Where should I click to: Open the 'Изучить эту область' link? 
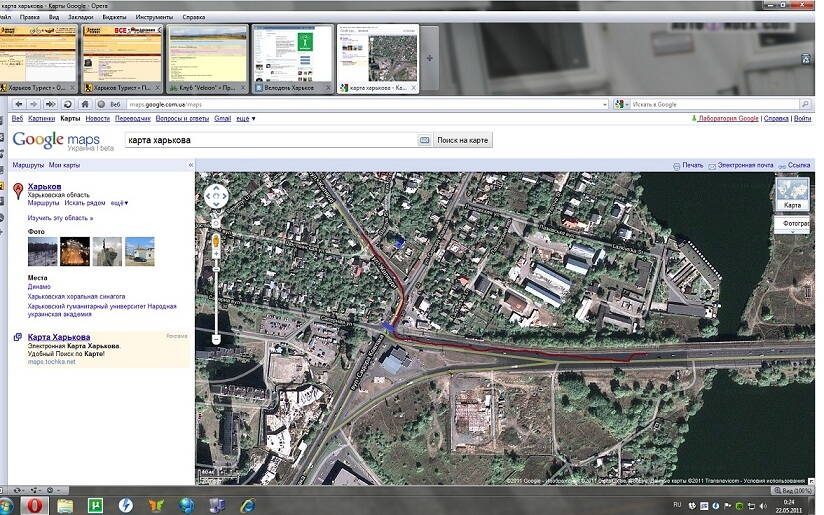(x=61, y=218)
